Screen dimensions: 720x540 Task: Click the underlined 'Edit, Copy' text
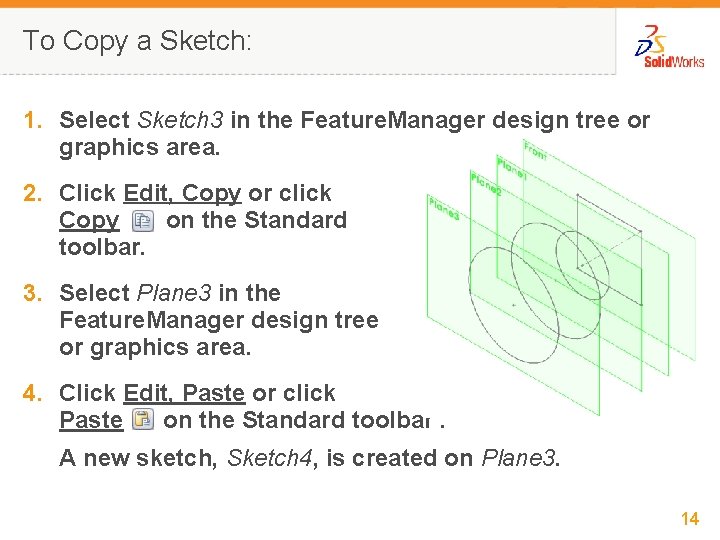182,193
